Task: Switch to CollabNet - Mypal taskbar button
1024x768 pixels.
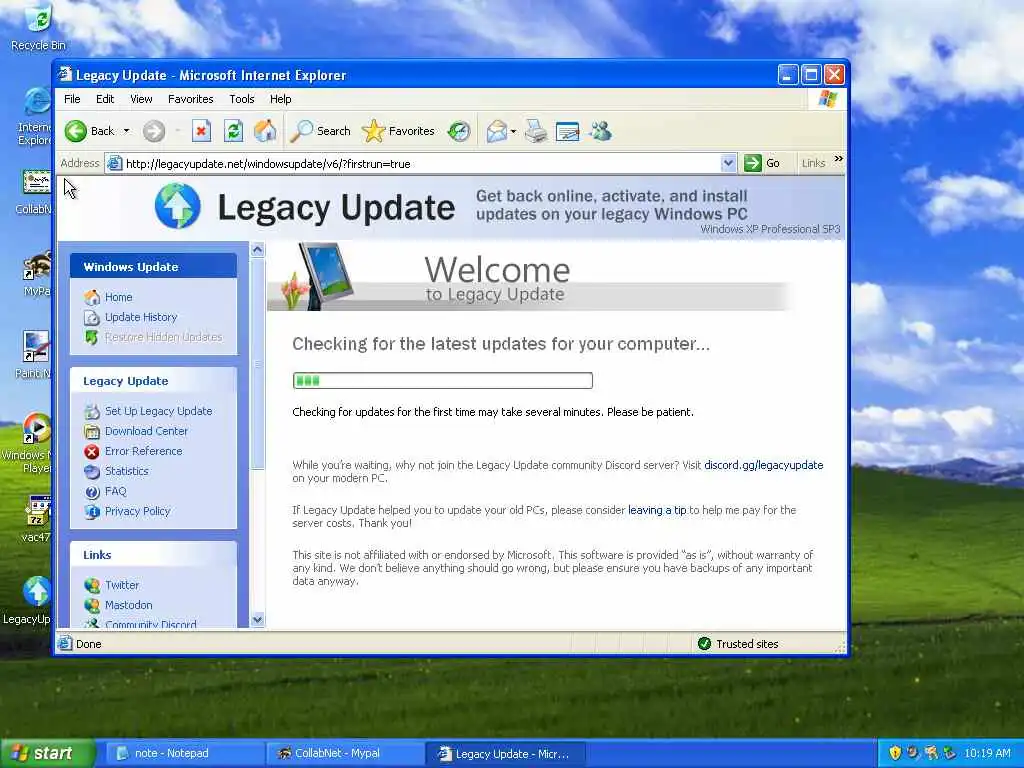Action: pos(345,754)
